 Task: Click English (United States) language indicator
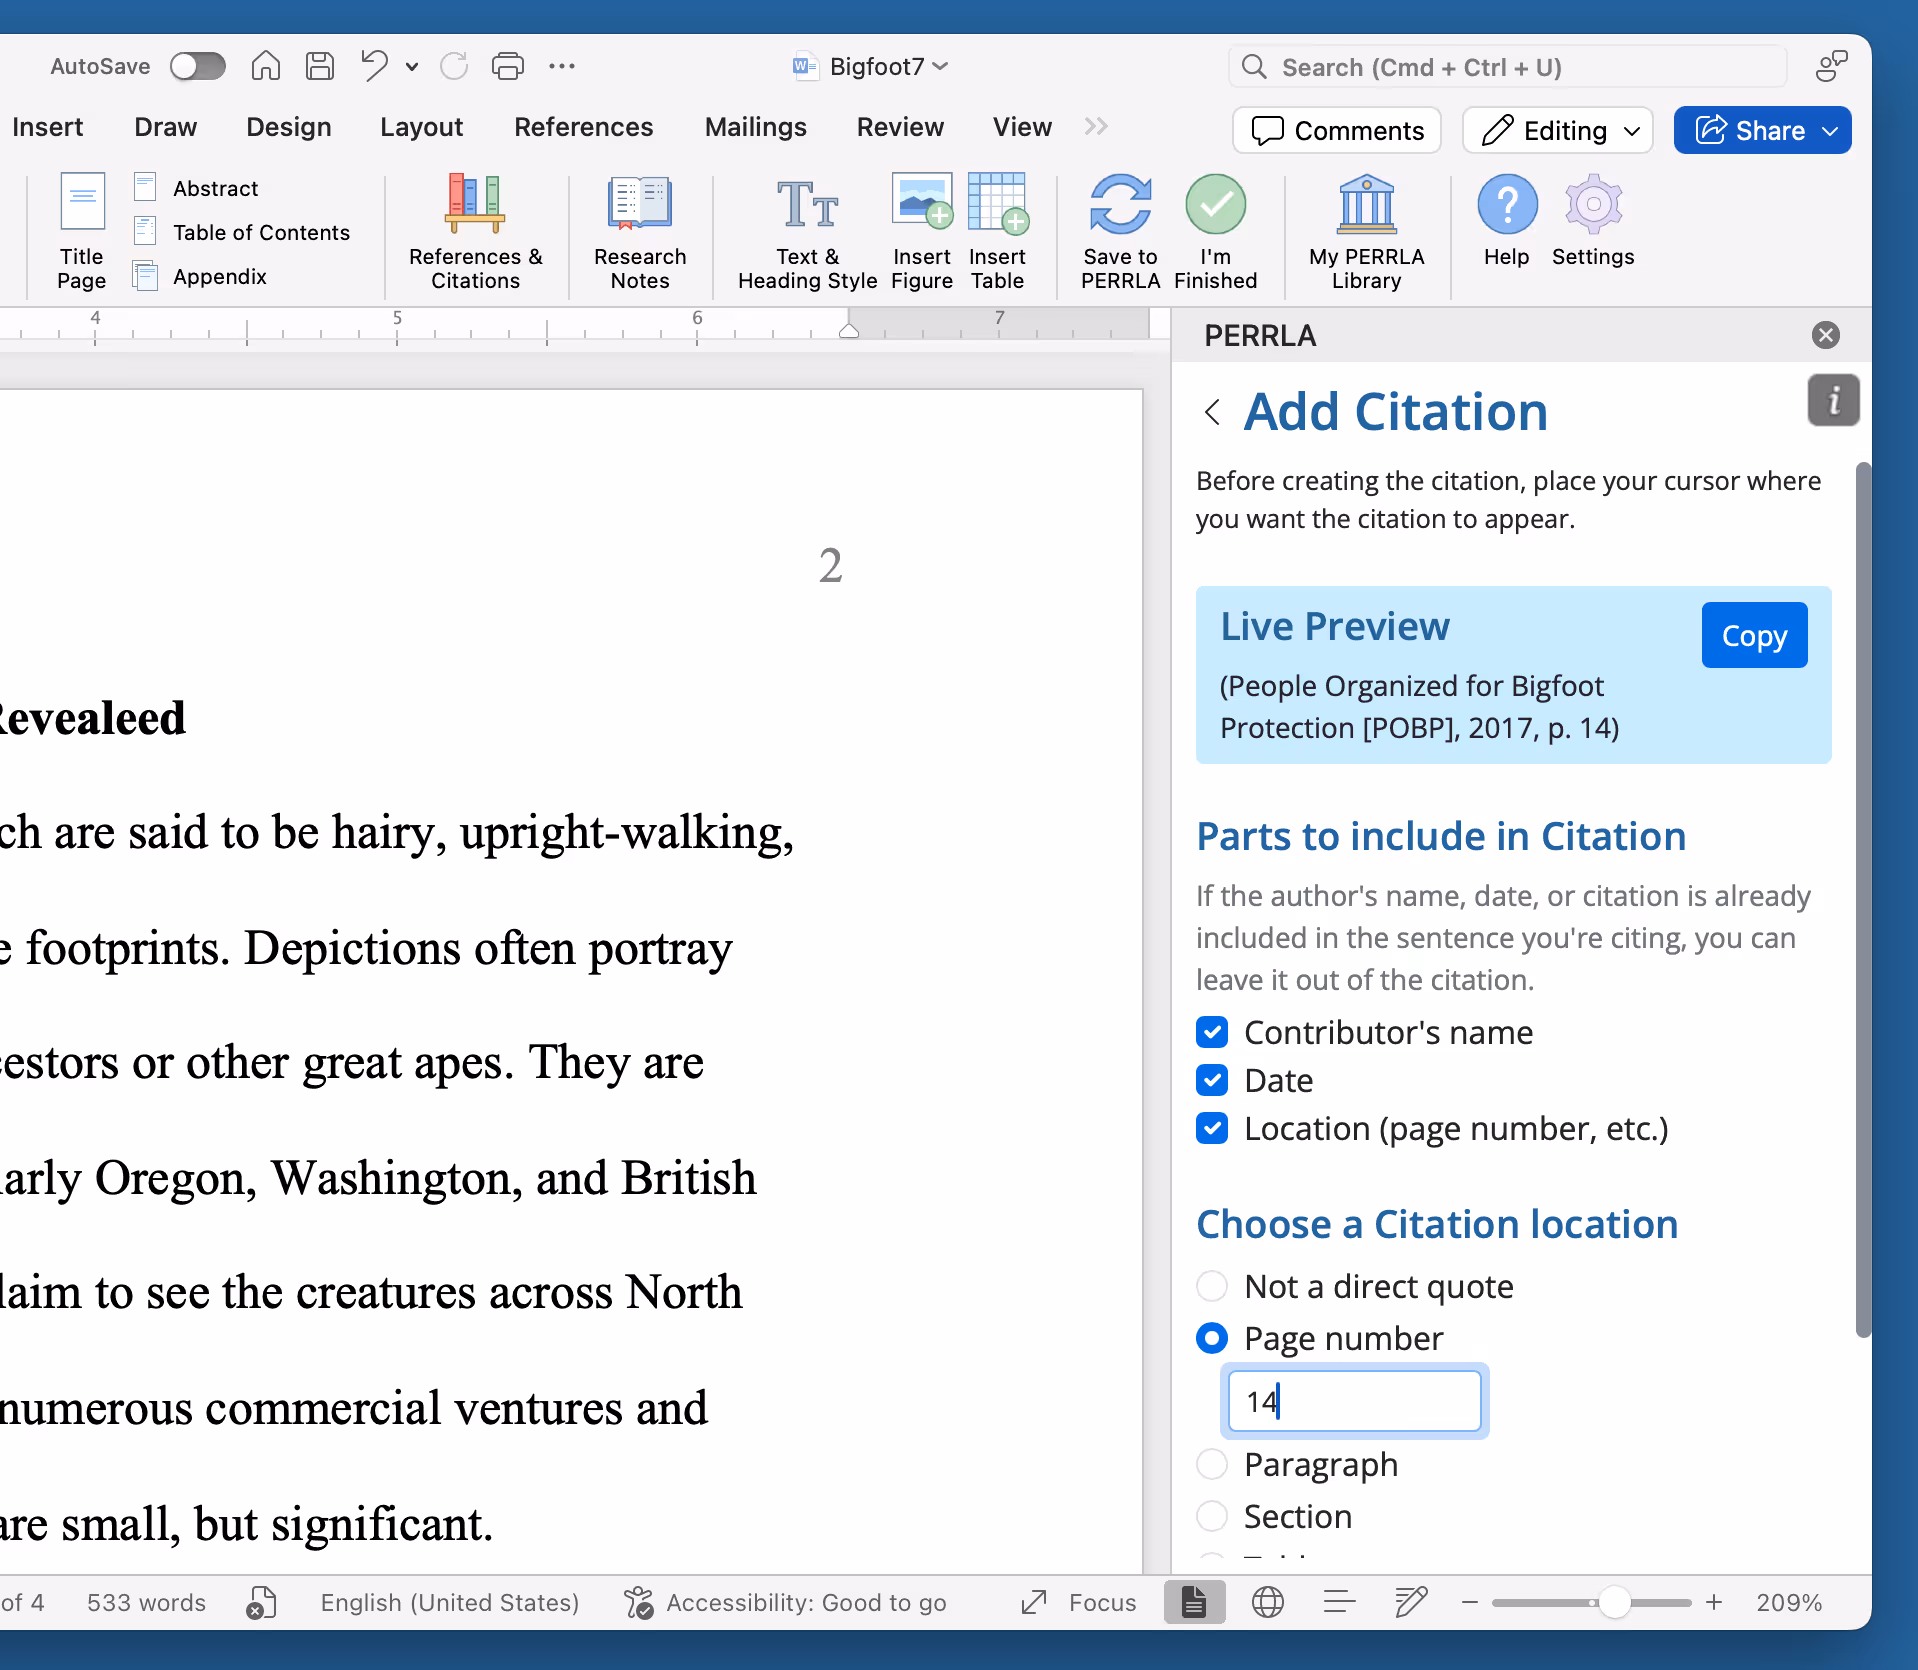pos(450,1603)
